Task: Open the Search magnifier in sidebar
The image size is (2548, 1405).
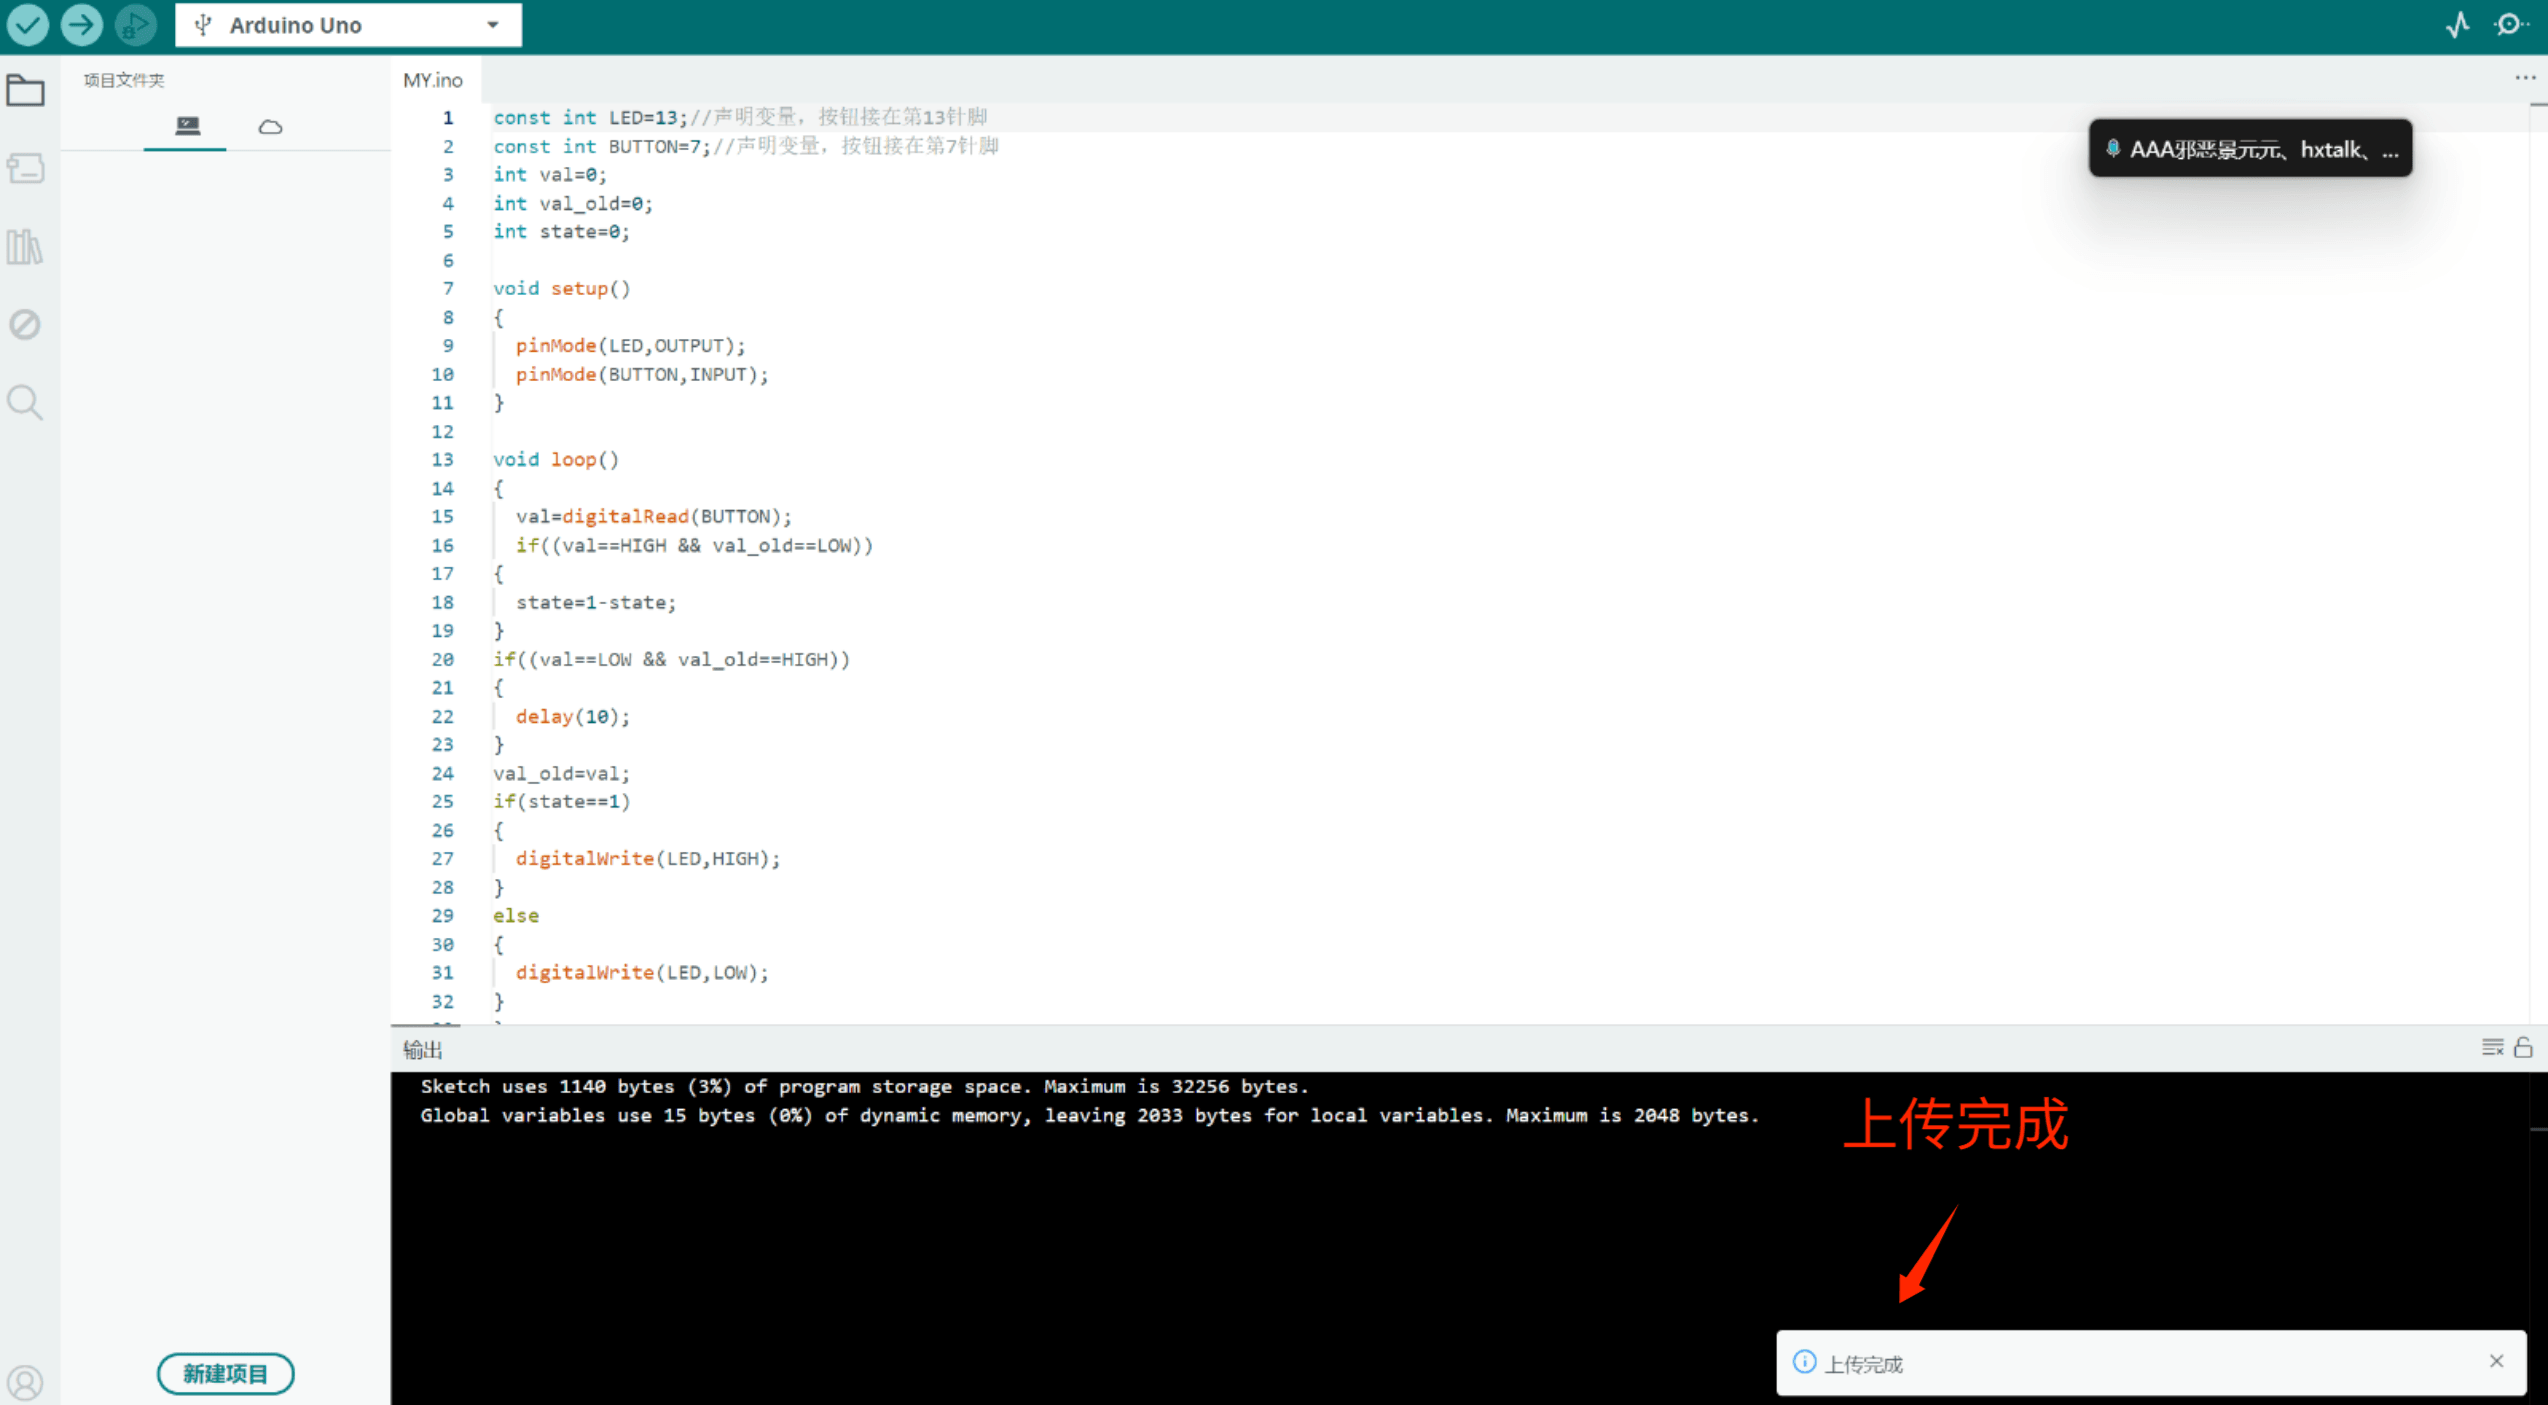Action: [x=25, y=402]
